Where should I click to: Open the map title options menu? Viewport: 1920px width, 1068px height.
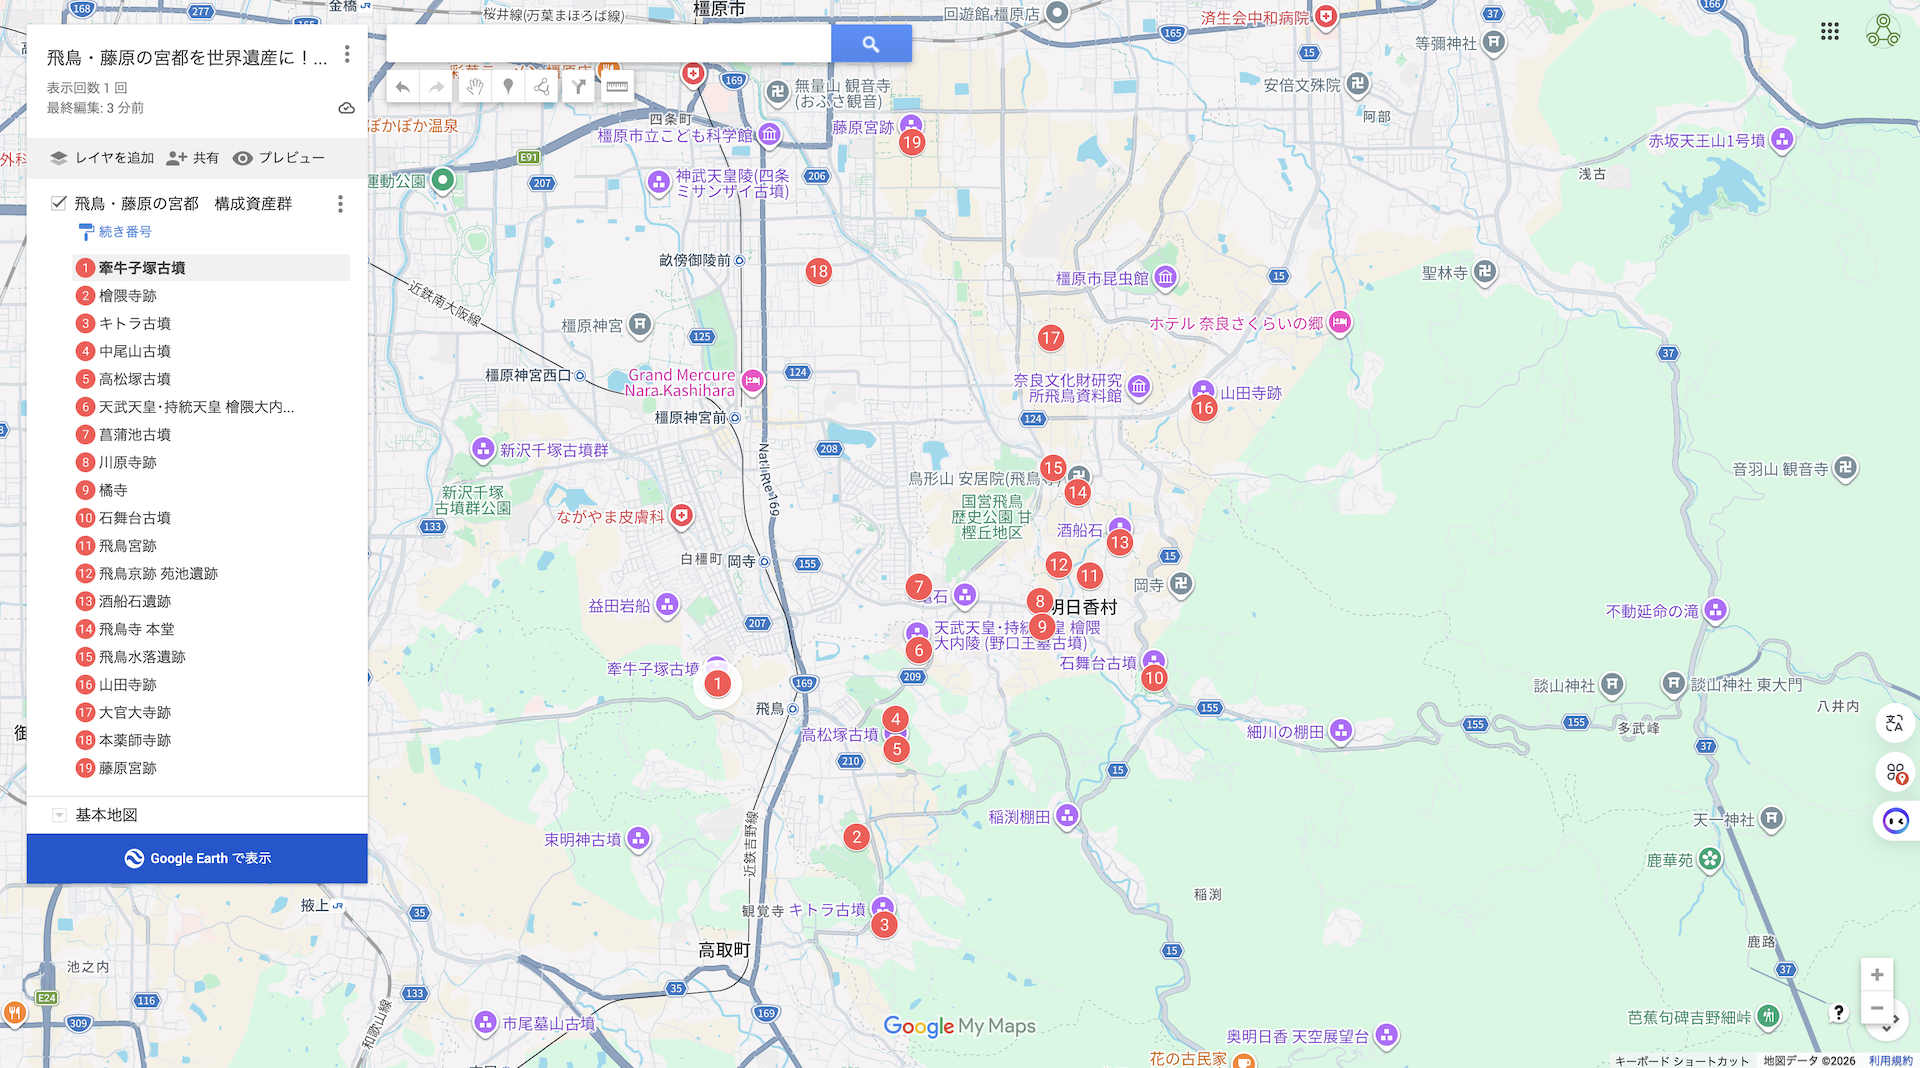[x=347, y=54]
